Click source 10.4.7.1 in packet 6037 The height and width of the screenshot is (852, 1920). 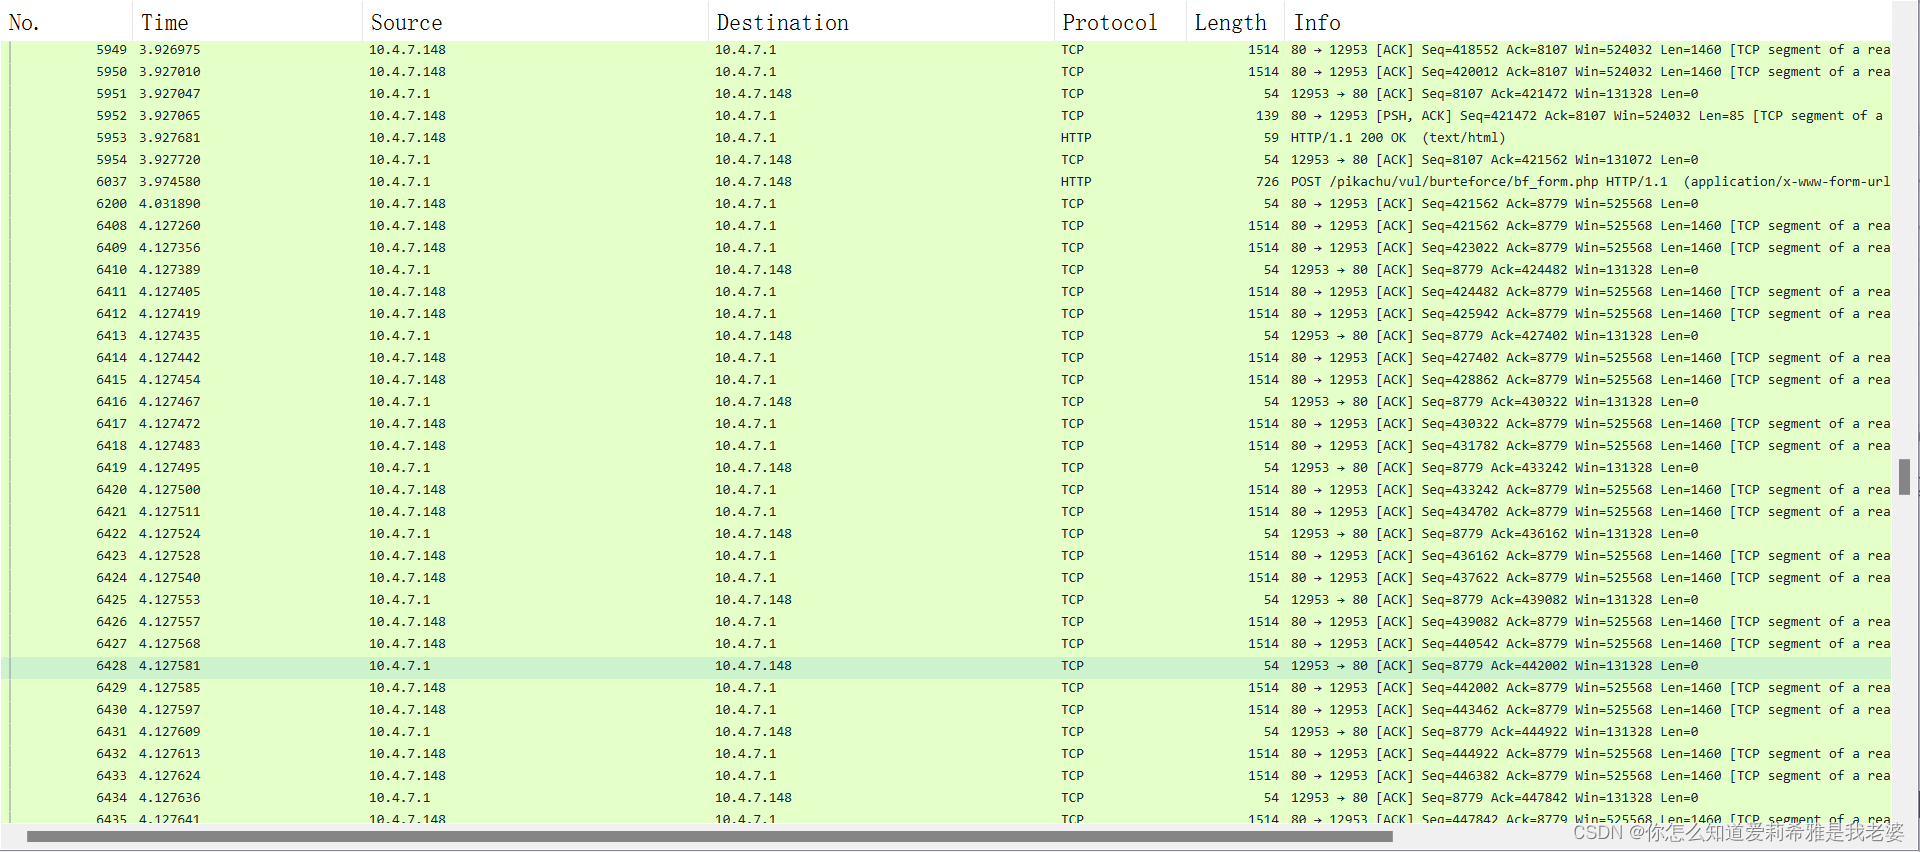[400, 182]
